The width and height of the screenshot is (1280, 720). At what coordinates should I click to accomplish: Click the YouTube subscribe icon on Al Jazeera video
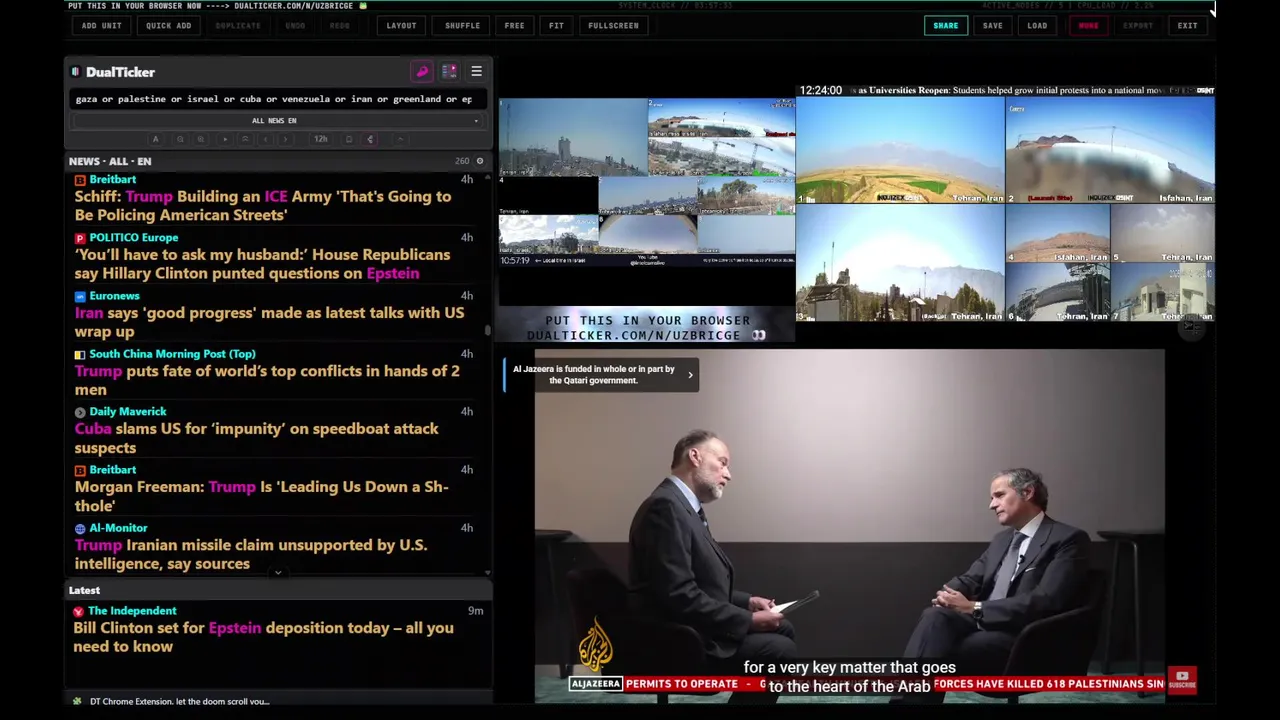click(1182, 681)
